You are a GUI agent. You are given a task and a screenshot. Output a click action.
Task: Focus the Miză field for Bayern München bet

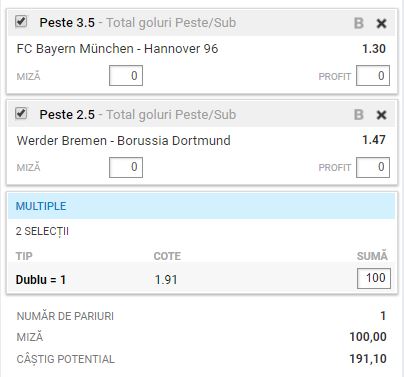(126, 76)
